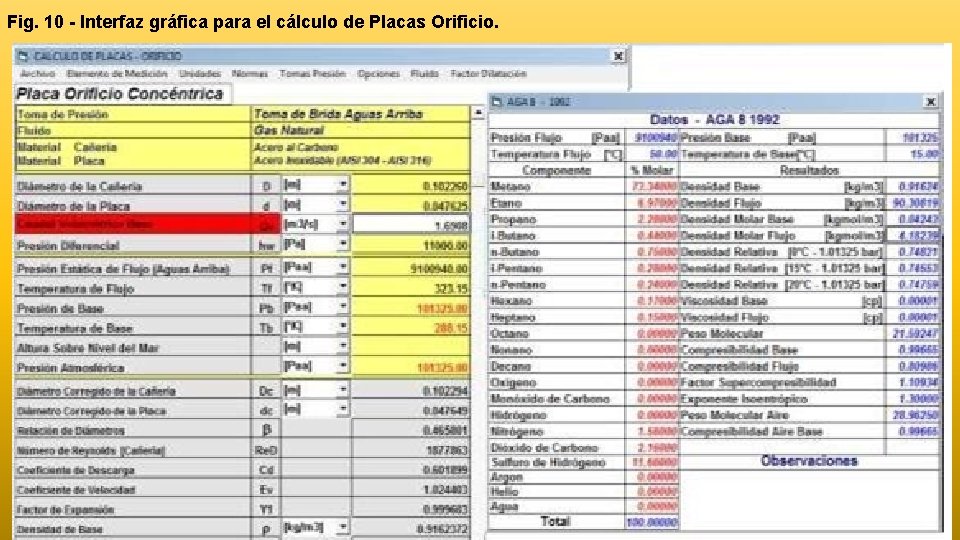Select the Toma de Brida Aguas Arriba value
960x540 pixels.
(338, 114)
